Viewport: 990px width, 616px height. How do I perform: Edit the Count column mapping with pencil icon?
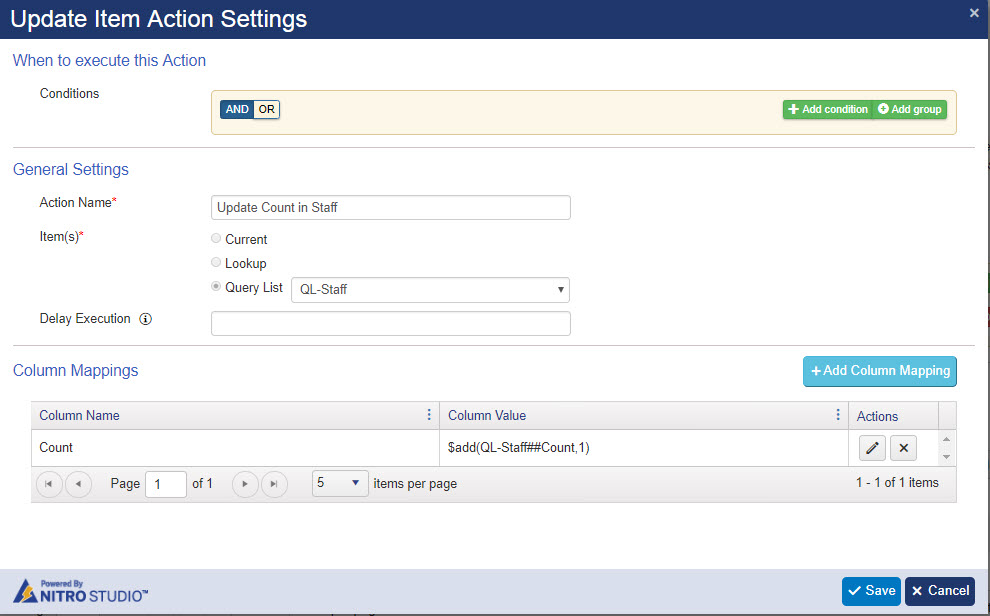pyautogui.click(x=872, y=448)
